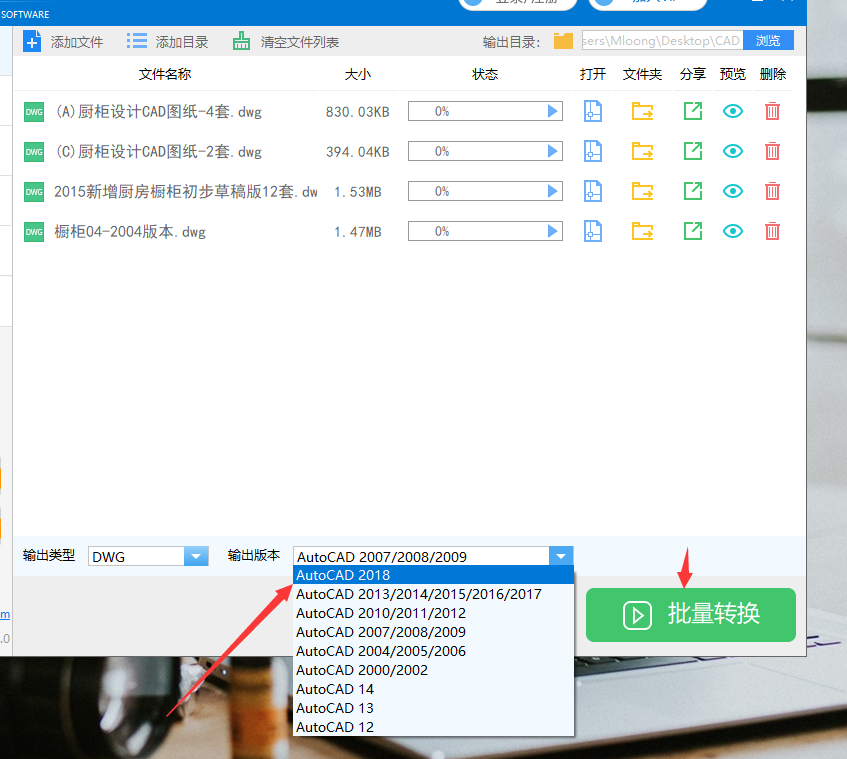Viewport: 847px width, 759px height.
Task: Click progress bar of (C)厨柜设计CAD图纸-2套.dwg
Action: click(x=485, y=151)
